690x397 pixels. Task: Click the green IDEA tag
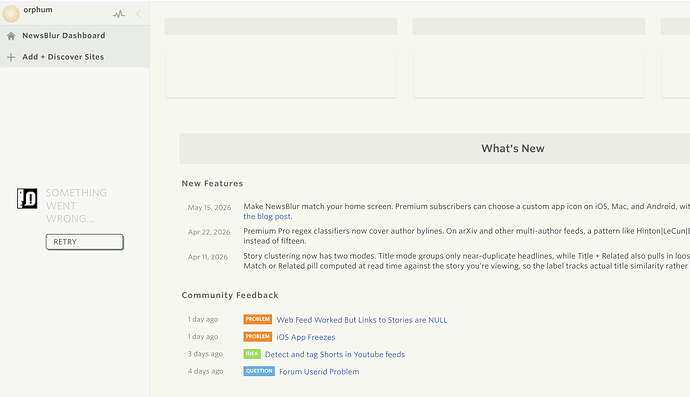coord(252,353)
